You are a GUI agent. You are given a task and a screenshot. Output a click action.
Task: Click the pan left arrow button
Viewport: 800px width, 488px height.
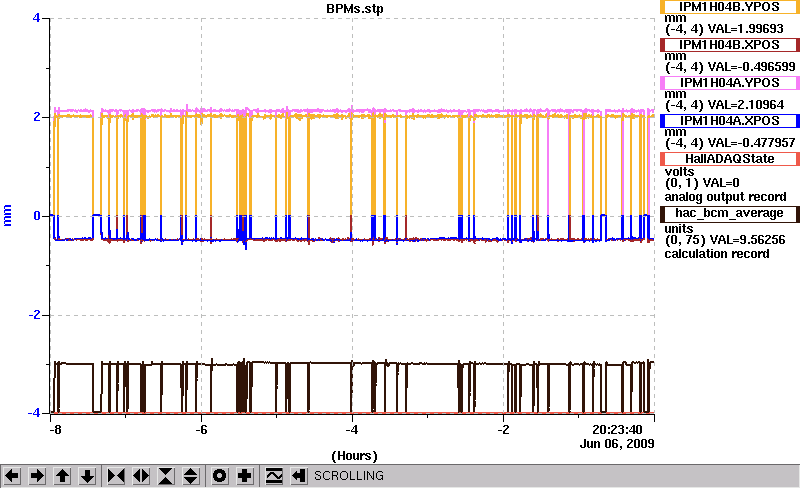click(x=12, y=476)
